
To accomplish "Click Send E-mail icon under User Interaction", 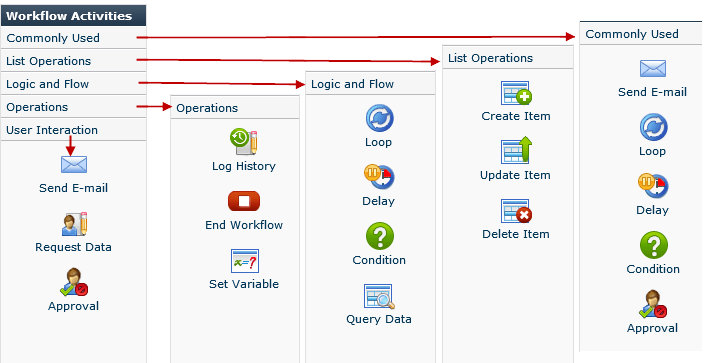I will pyautogui.click(x=74, y=165).
